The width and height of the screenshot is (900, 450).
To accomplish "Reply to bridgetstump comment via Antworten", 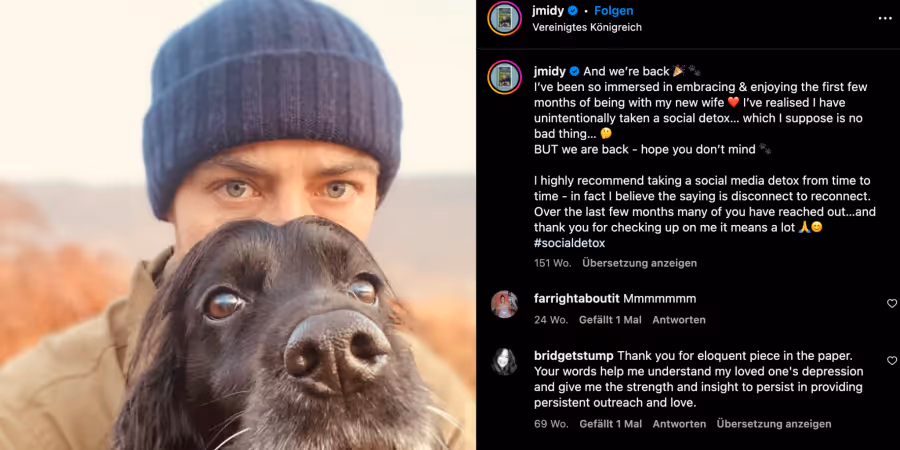I will 679,424.
